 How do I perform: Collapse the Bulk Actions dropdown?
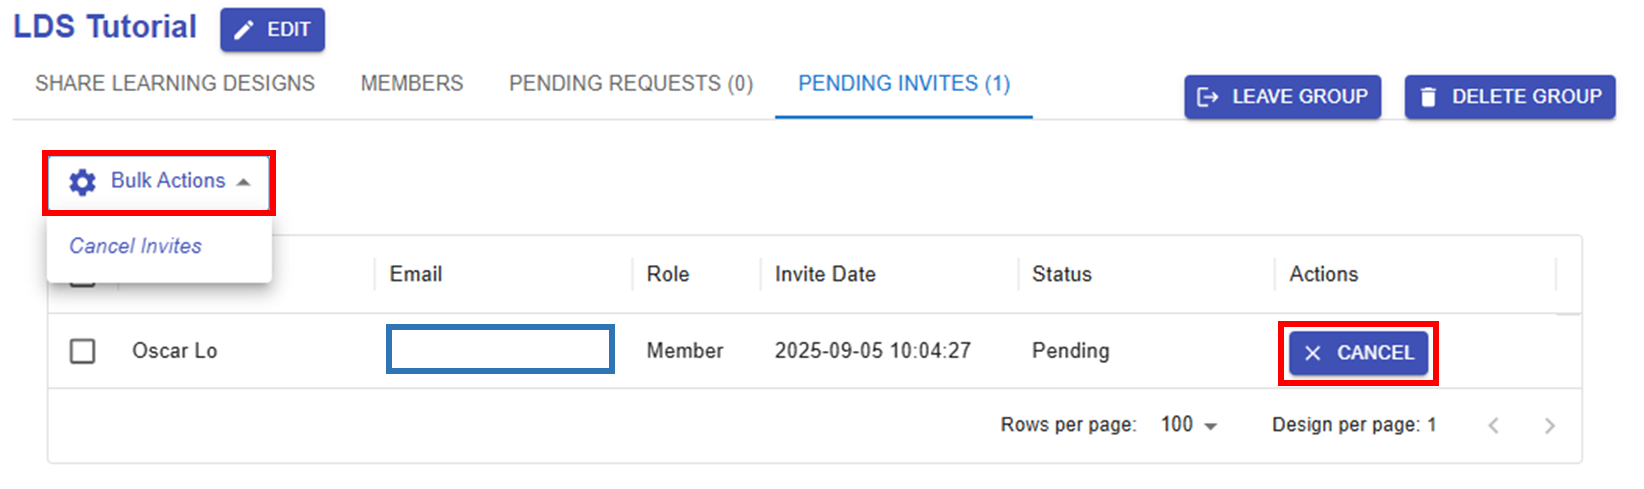pyautogui.click(x=243, y=182)
